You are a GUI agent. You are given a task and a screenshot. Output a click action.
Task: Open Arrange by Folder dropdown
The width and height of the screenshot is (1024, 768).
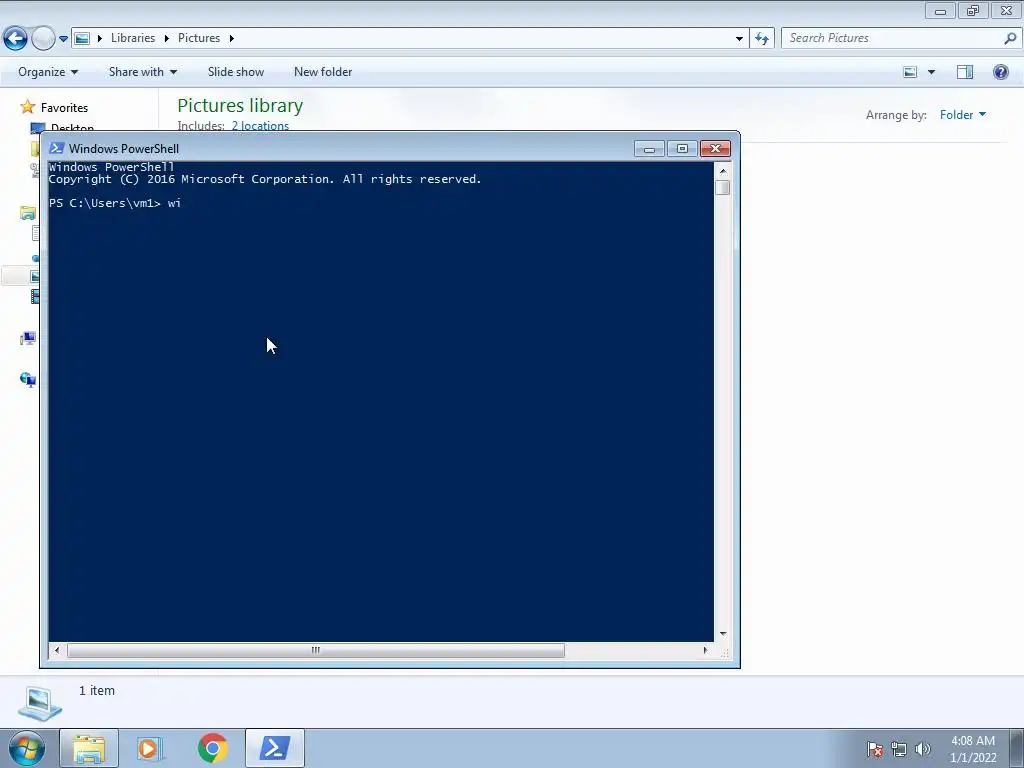click(x=963, y=115)
